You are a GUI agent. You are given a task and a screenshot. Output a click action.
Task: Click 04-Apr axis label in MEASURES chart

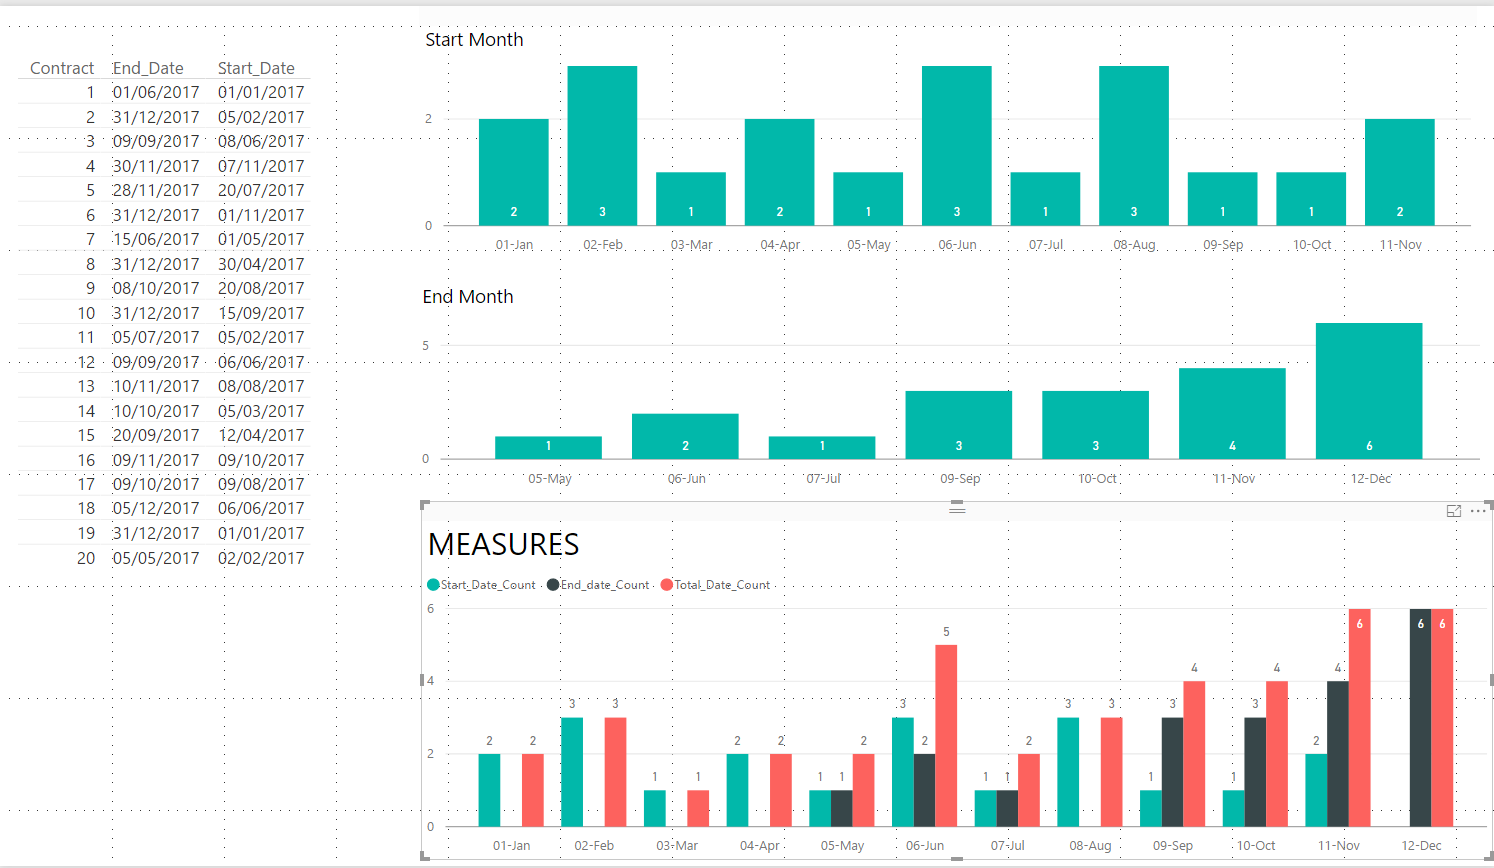click(x=760, y=846)
